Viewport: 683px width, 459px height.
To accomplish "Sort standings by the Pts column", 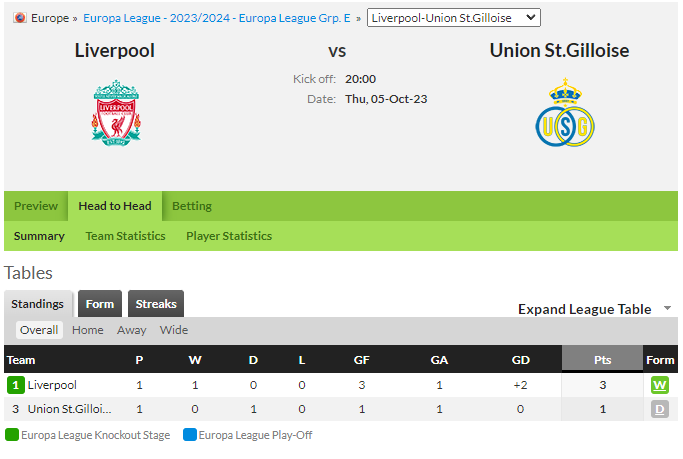I will [x=602, y=359].
